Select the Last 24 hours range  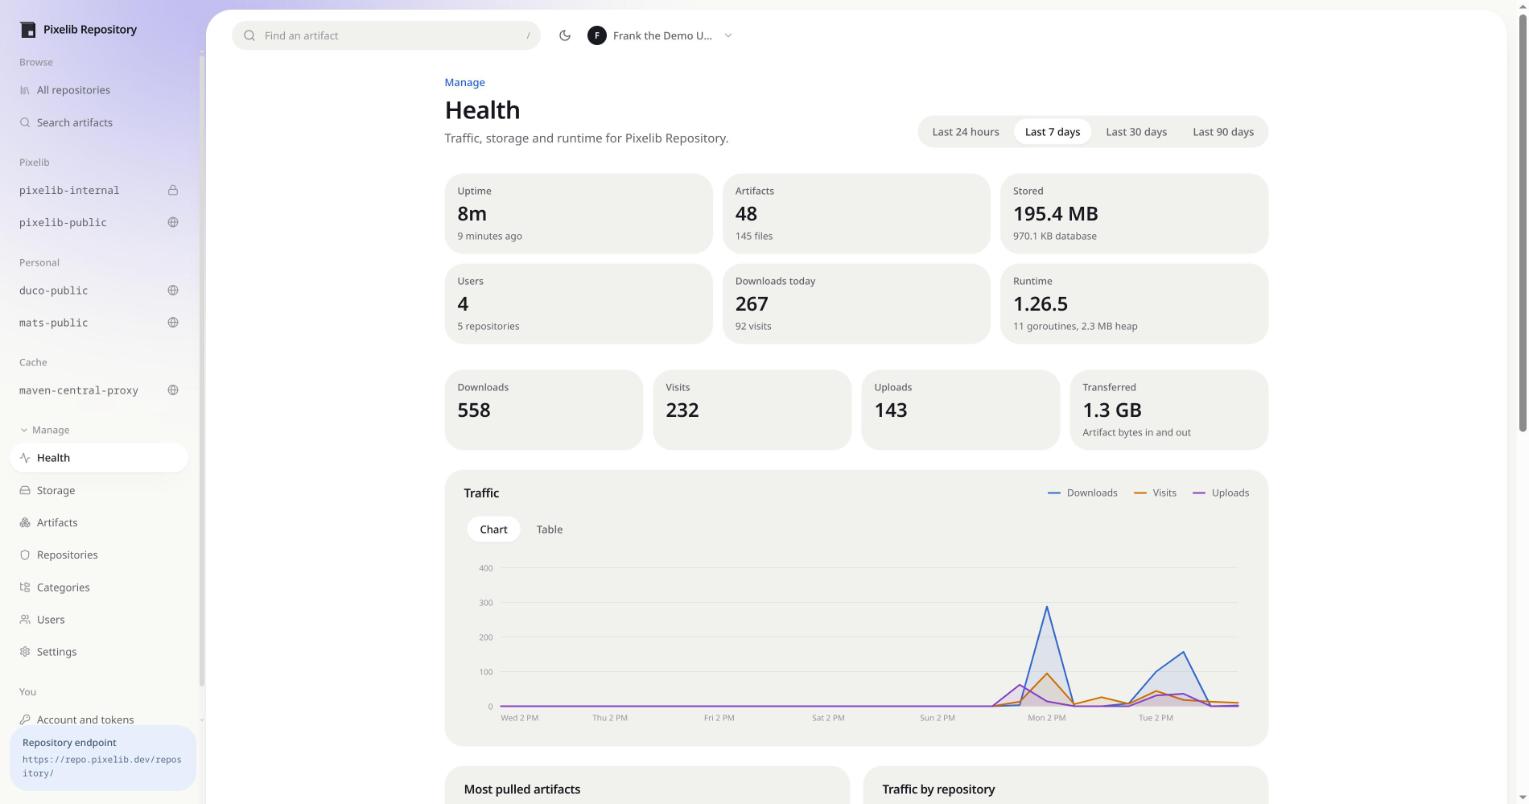pyautogui.click(x=965, y=132)
